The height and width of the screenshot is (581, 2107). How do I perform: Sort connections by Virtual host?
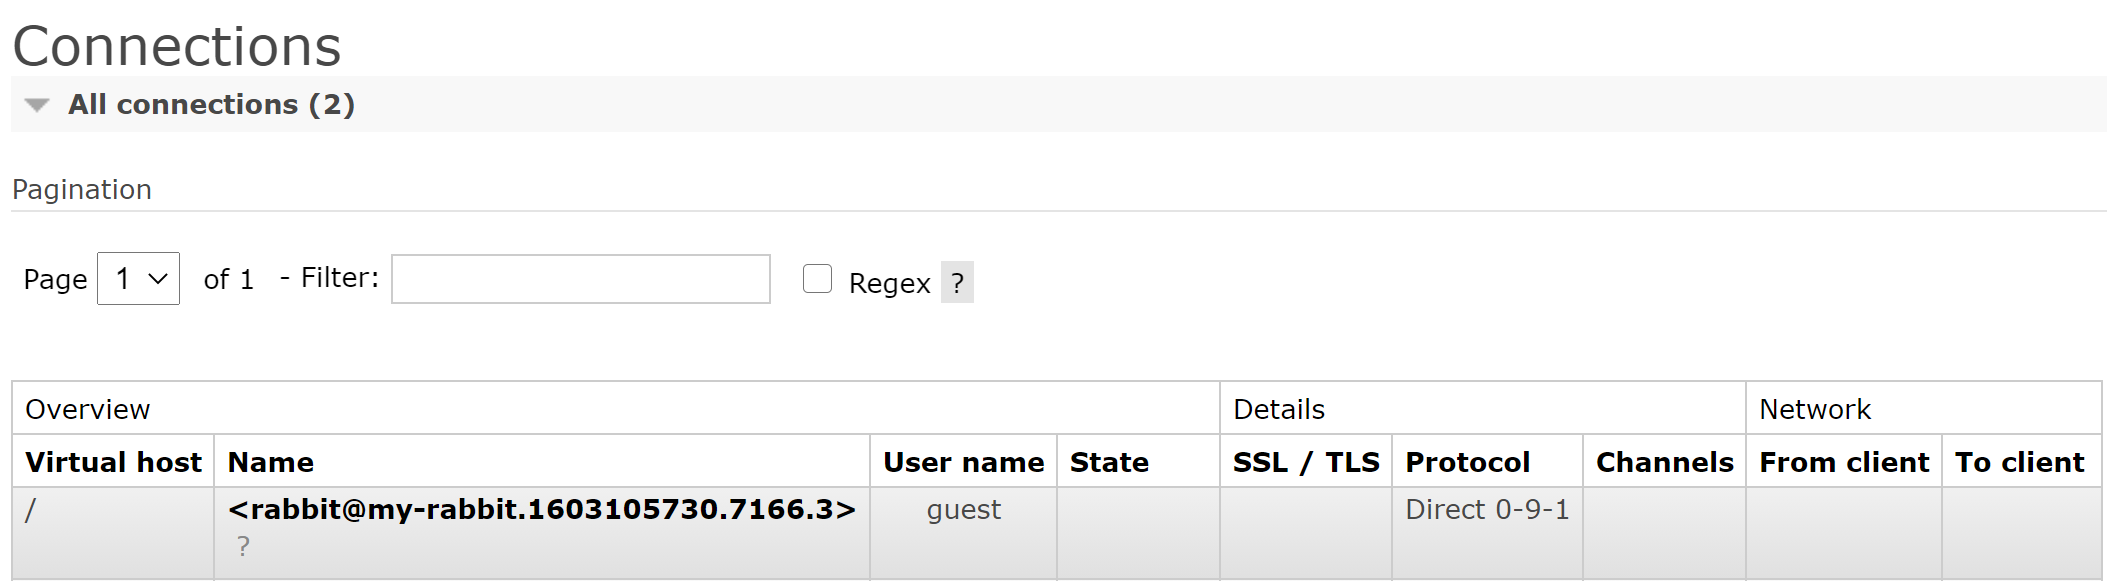[114, 462]
